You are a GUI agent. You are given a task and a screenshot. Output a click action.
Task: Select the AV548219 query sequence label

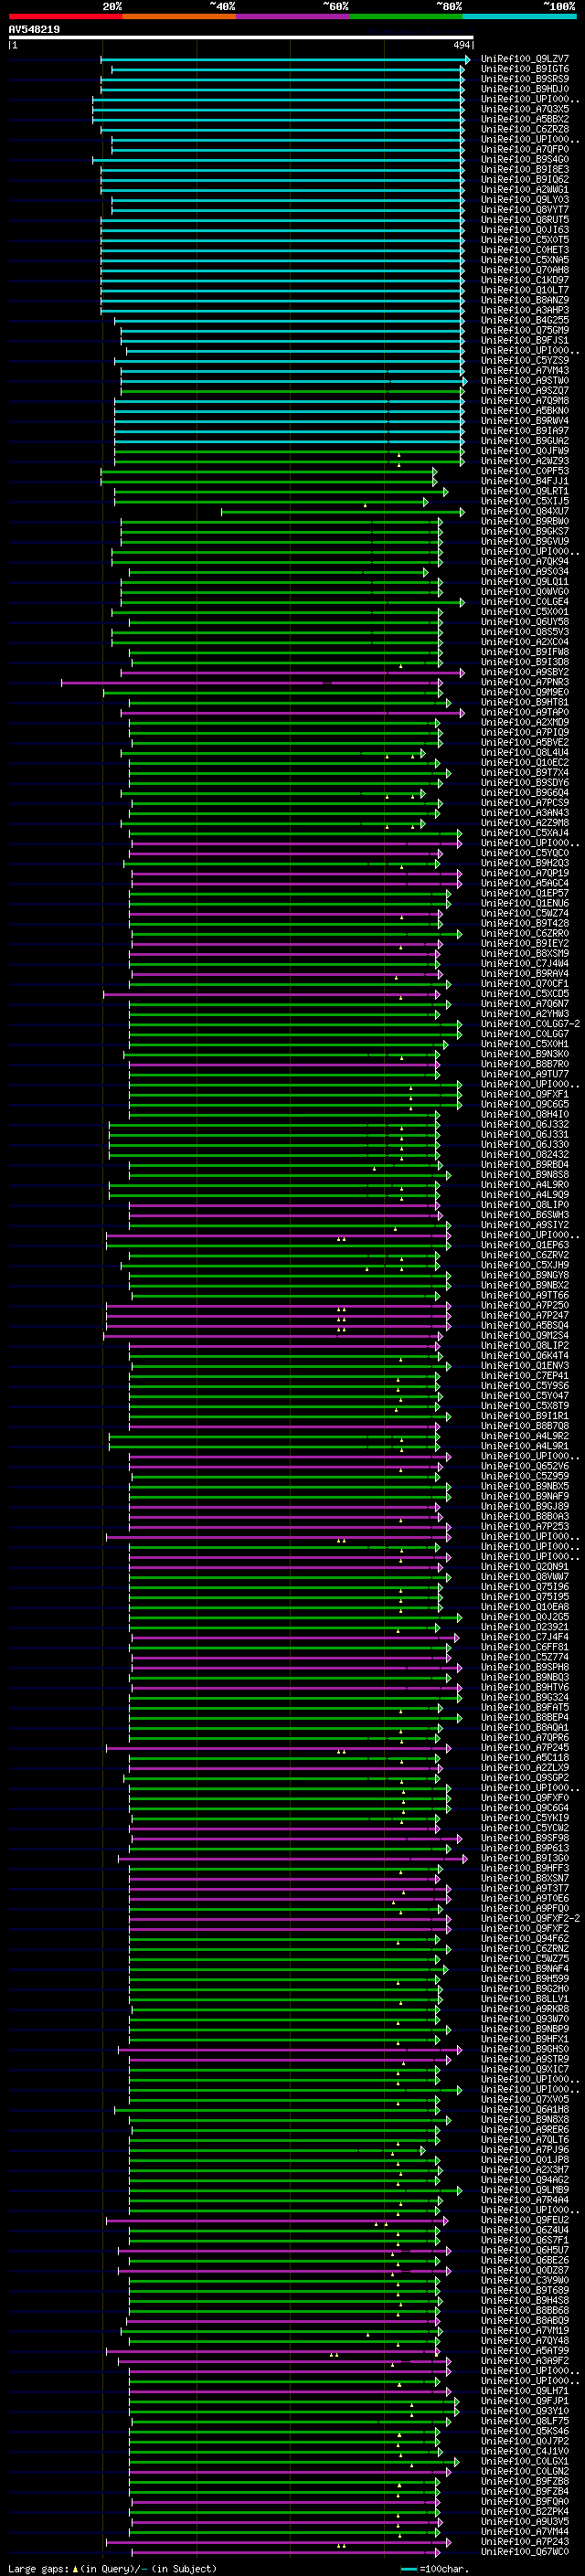click(x=34, y=30)
